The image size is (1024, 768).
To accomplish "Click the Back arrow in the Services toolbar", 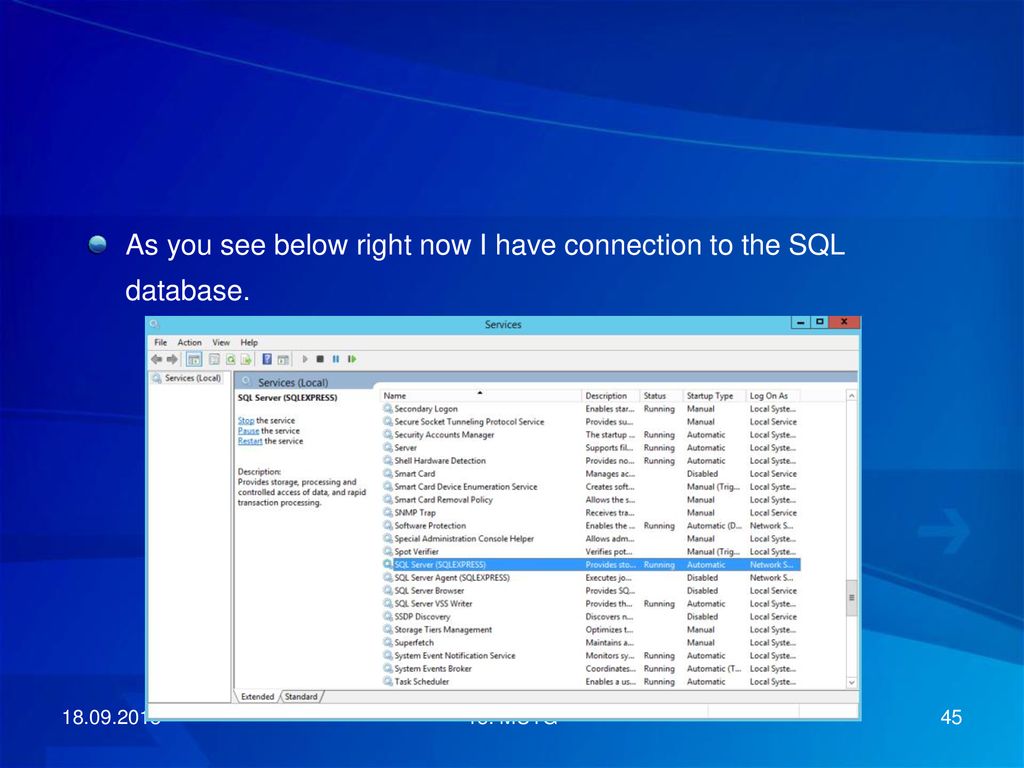I will click(x=156, y=359).
